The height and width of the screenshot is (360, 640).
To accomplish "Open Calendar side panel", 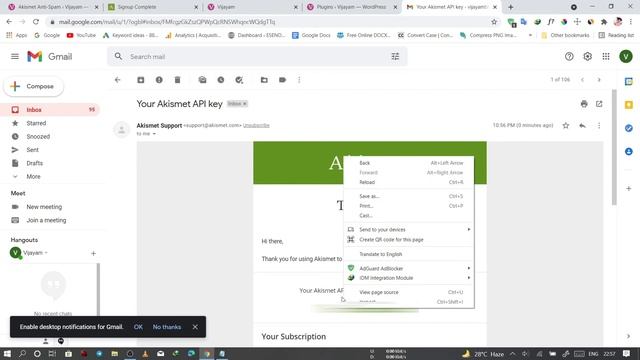I will click(629, 82).
